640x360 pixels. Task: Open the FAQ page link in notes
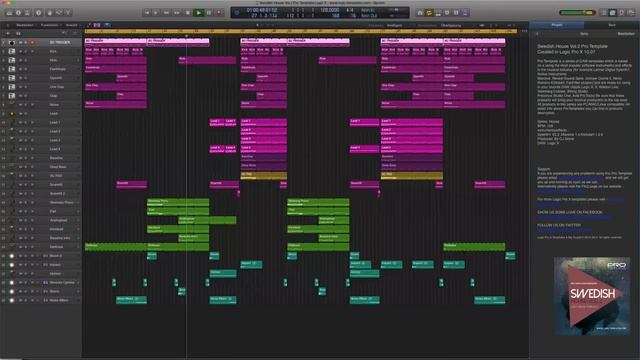561,191
